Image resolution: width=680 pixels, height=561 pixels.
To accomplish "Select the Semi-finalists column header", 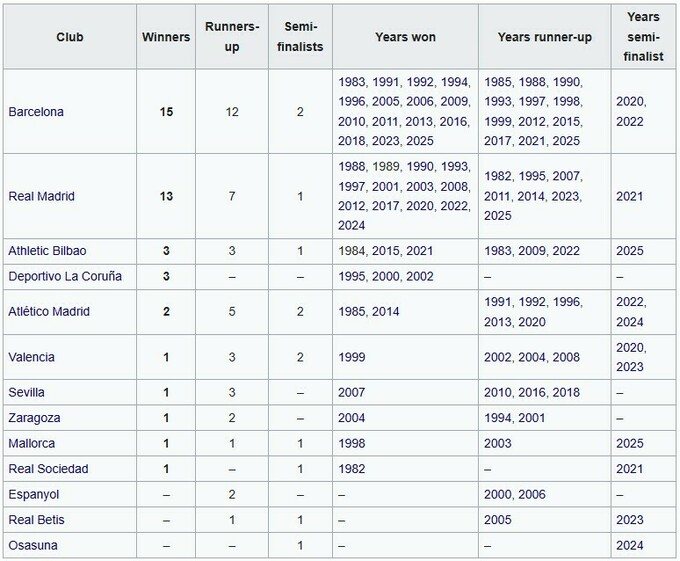I will coord(300,37).
